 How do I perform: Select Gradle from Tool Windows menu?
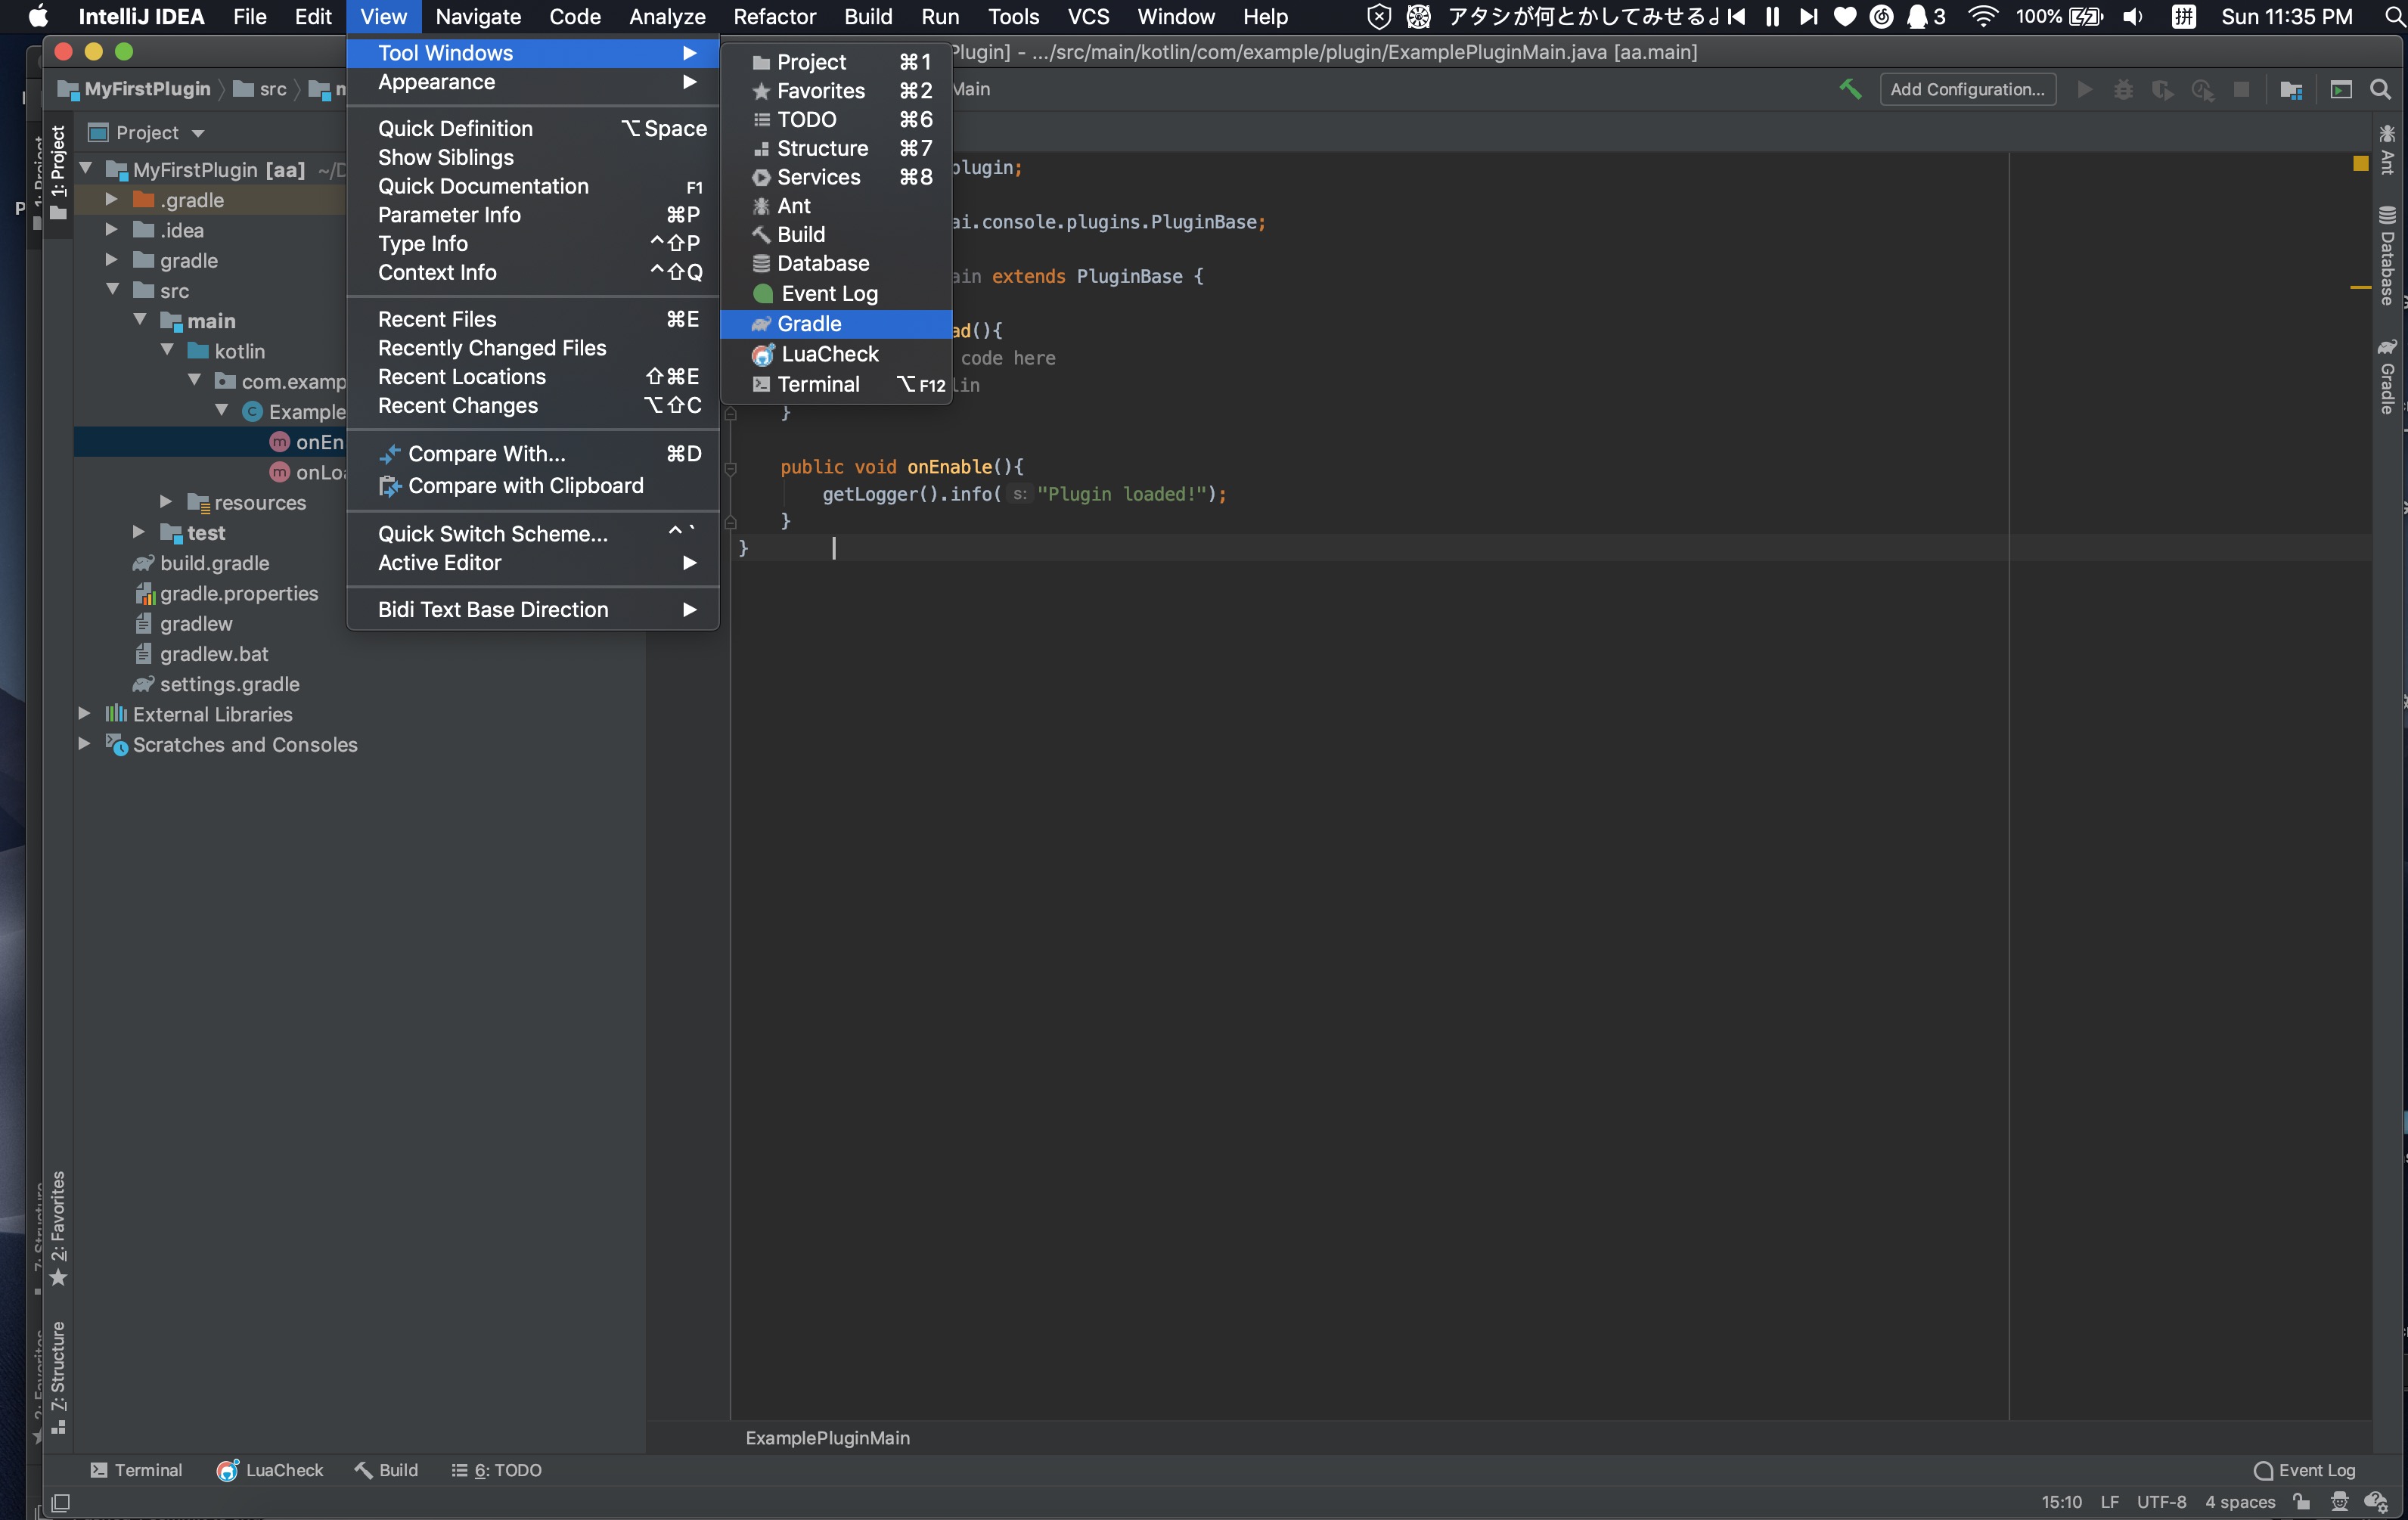pos(809,324)
